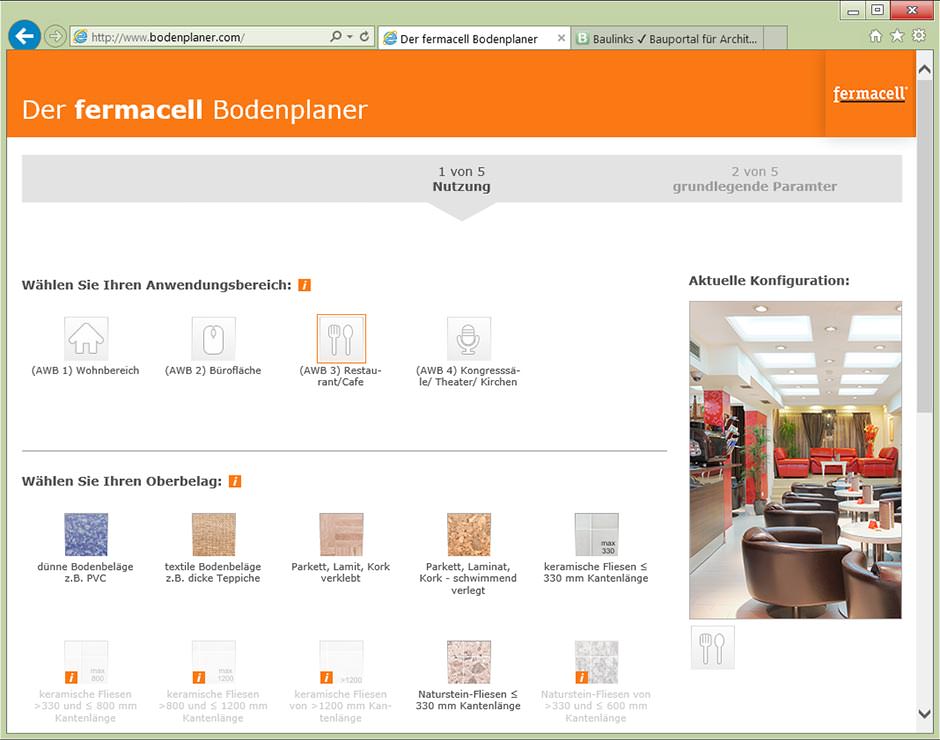
Task: Click the browser Refresh icon
Action: [364, 37]
